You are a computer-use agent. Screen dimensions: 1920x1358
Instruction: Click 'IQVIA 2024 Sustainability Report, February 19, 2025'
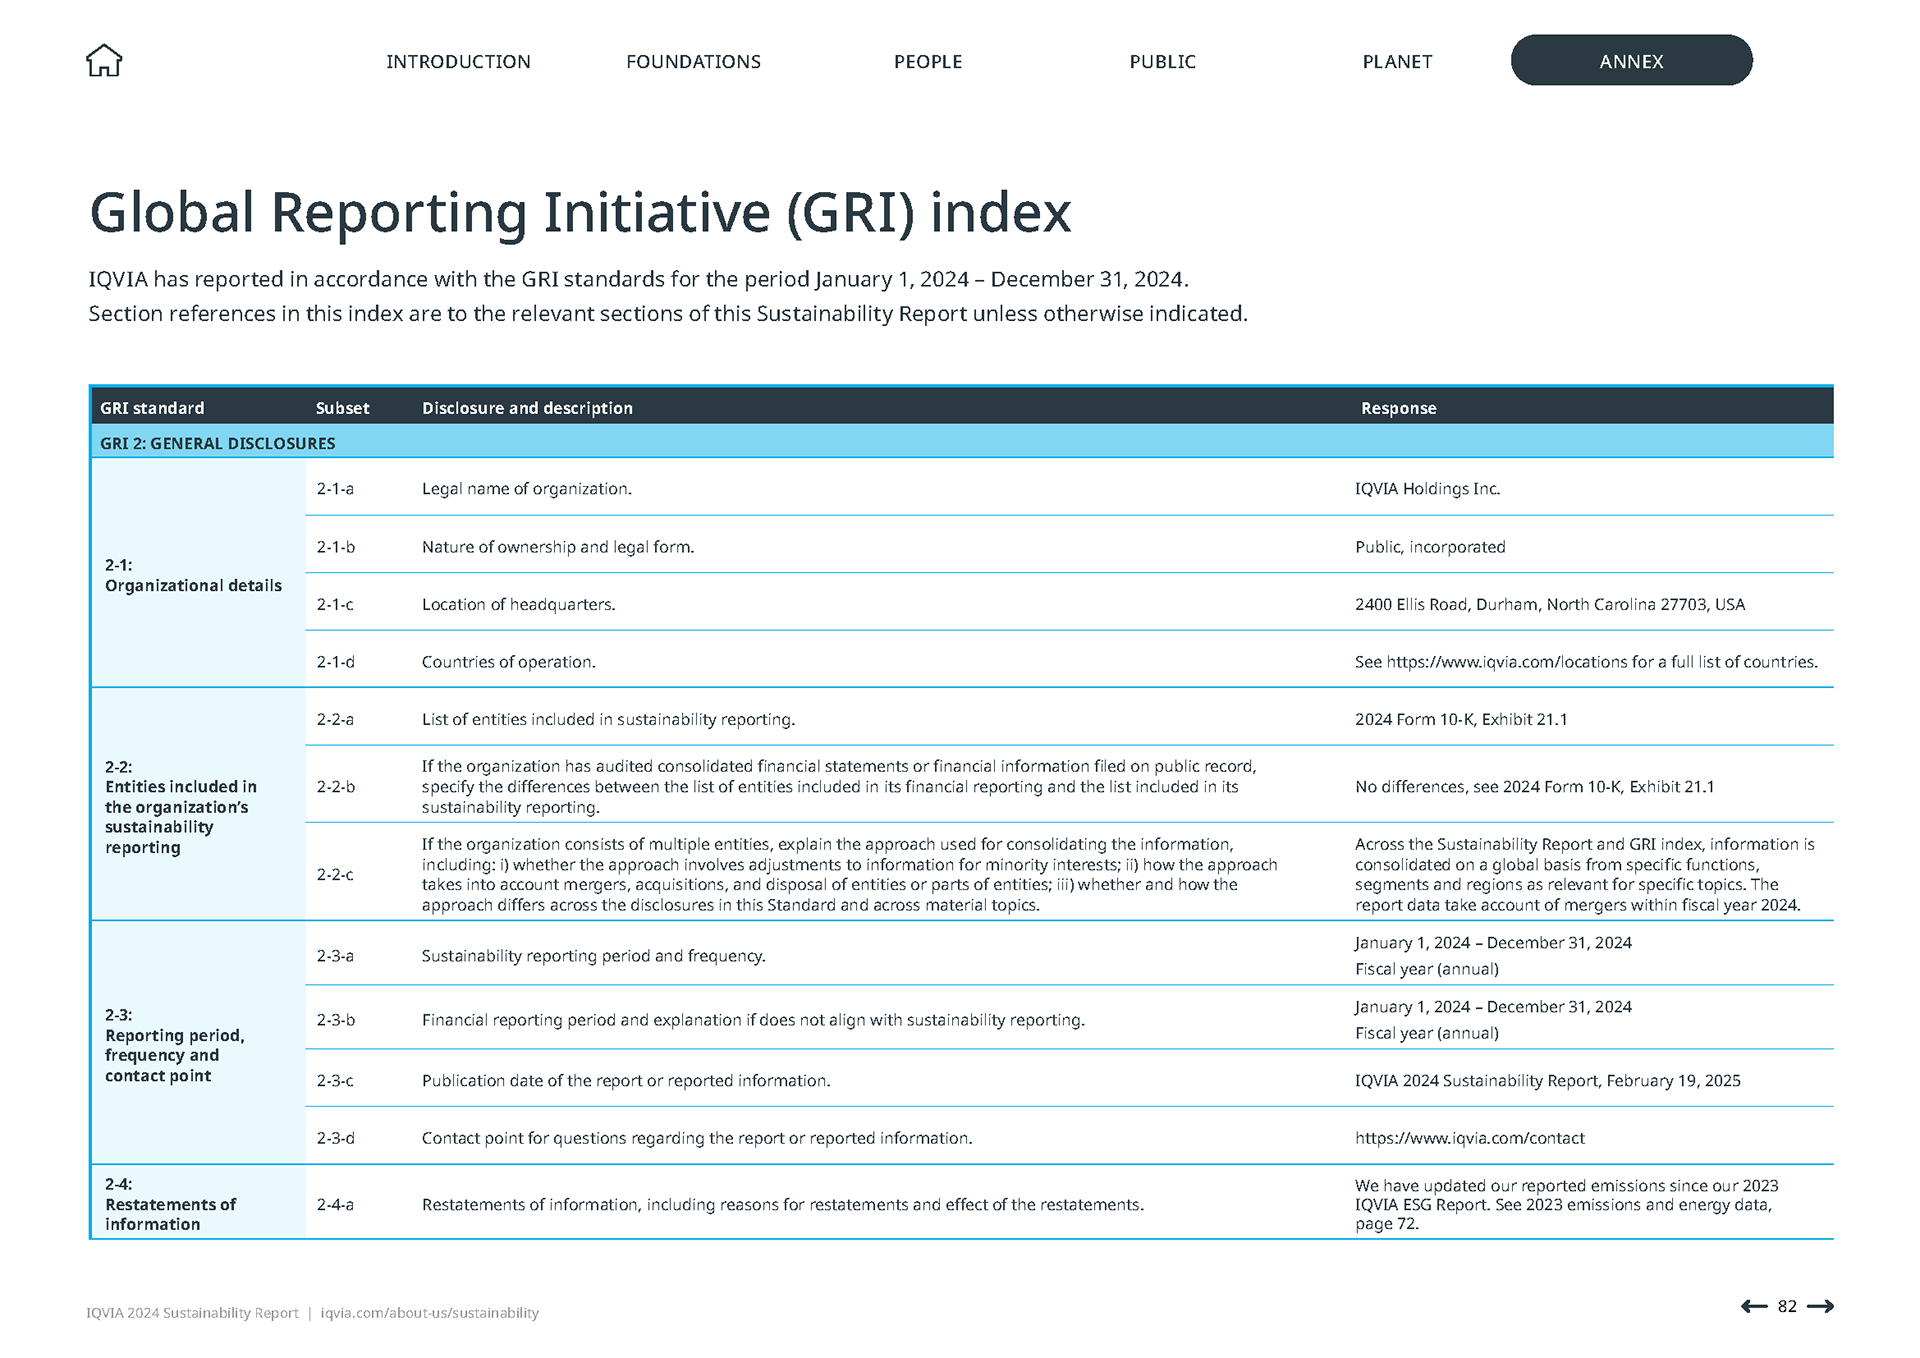[x=1547, y=1081]
